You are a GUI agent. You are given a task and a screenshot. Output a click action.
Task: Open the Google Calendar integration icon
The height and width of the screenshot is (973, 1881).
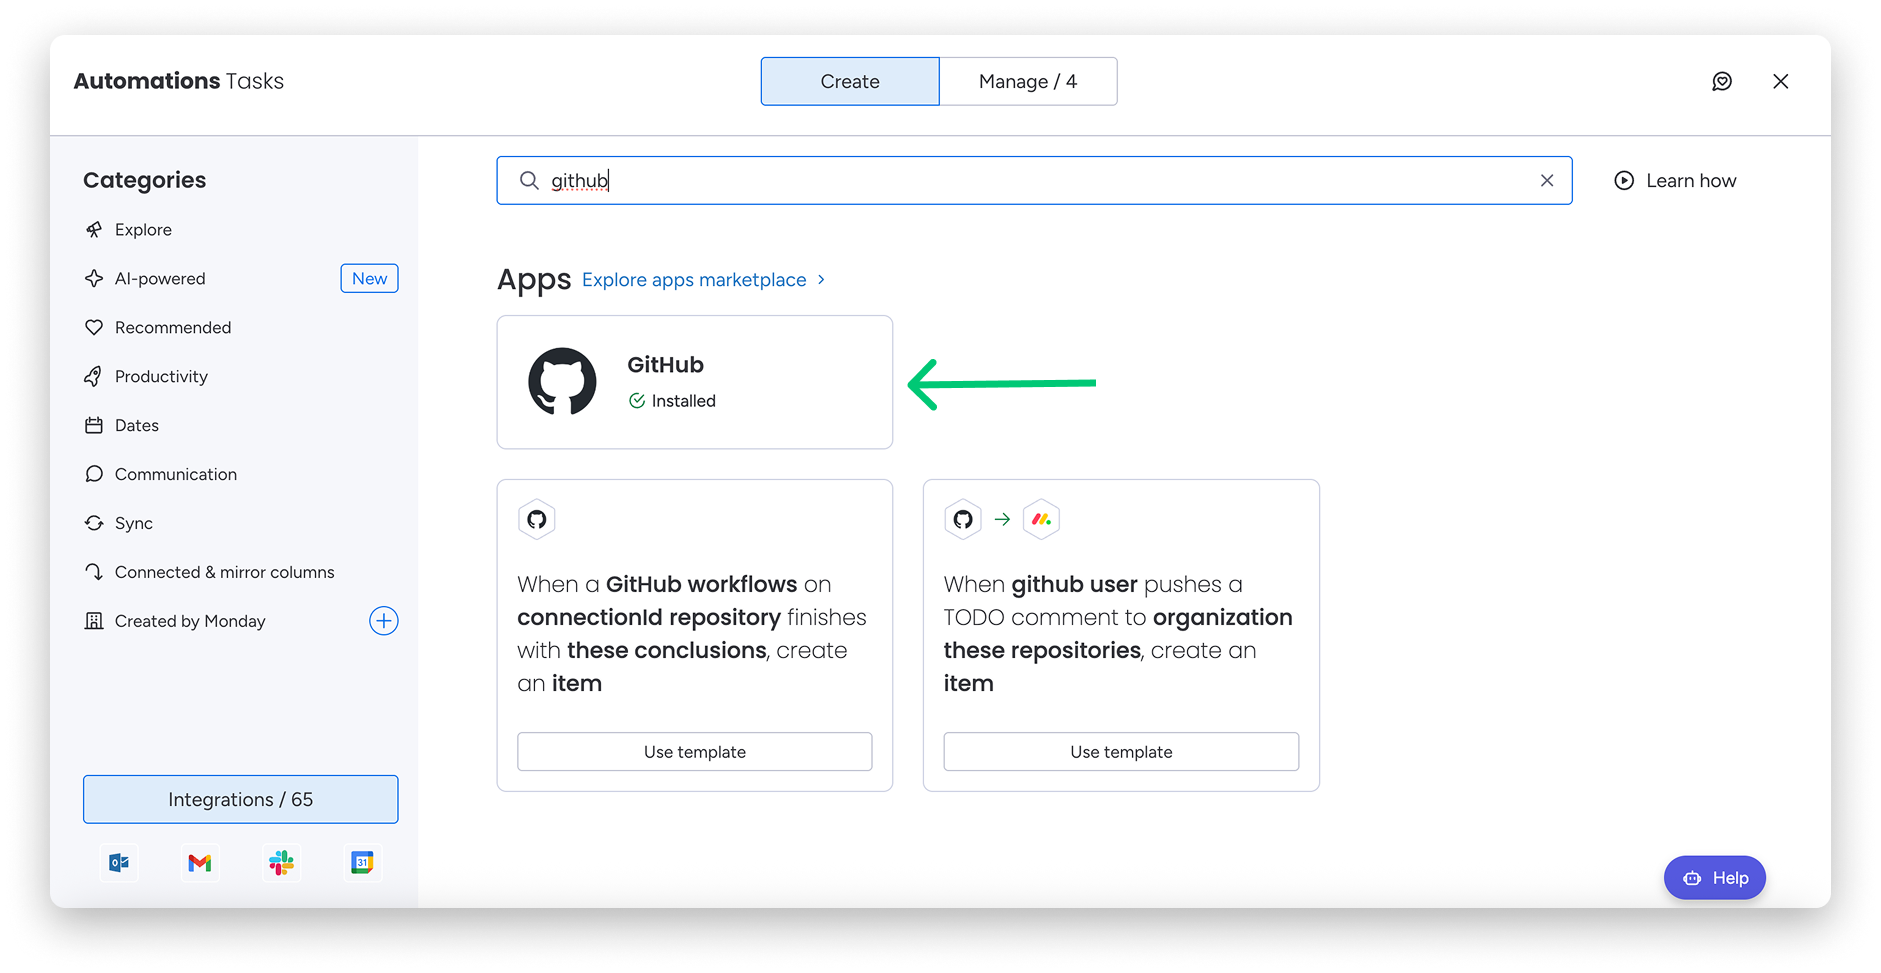(362, 862)
